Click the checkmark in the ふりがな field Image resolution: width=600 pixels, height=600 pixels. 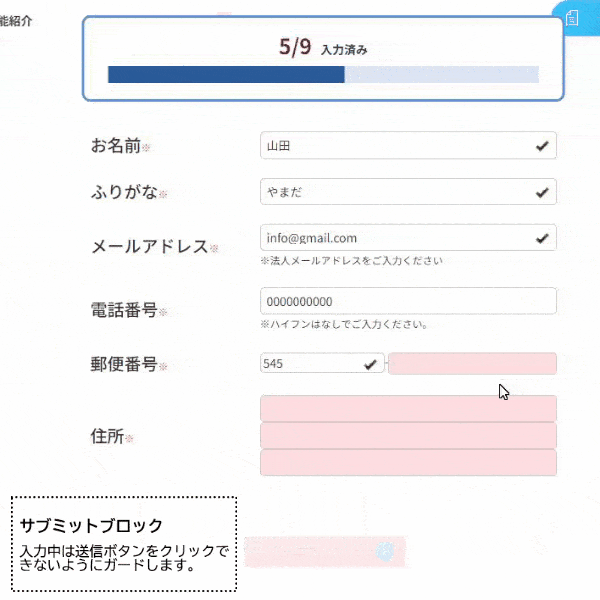(x=542, y=192)
